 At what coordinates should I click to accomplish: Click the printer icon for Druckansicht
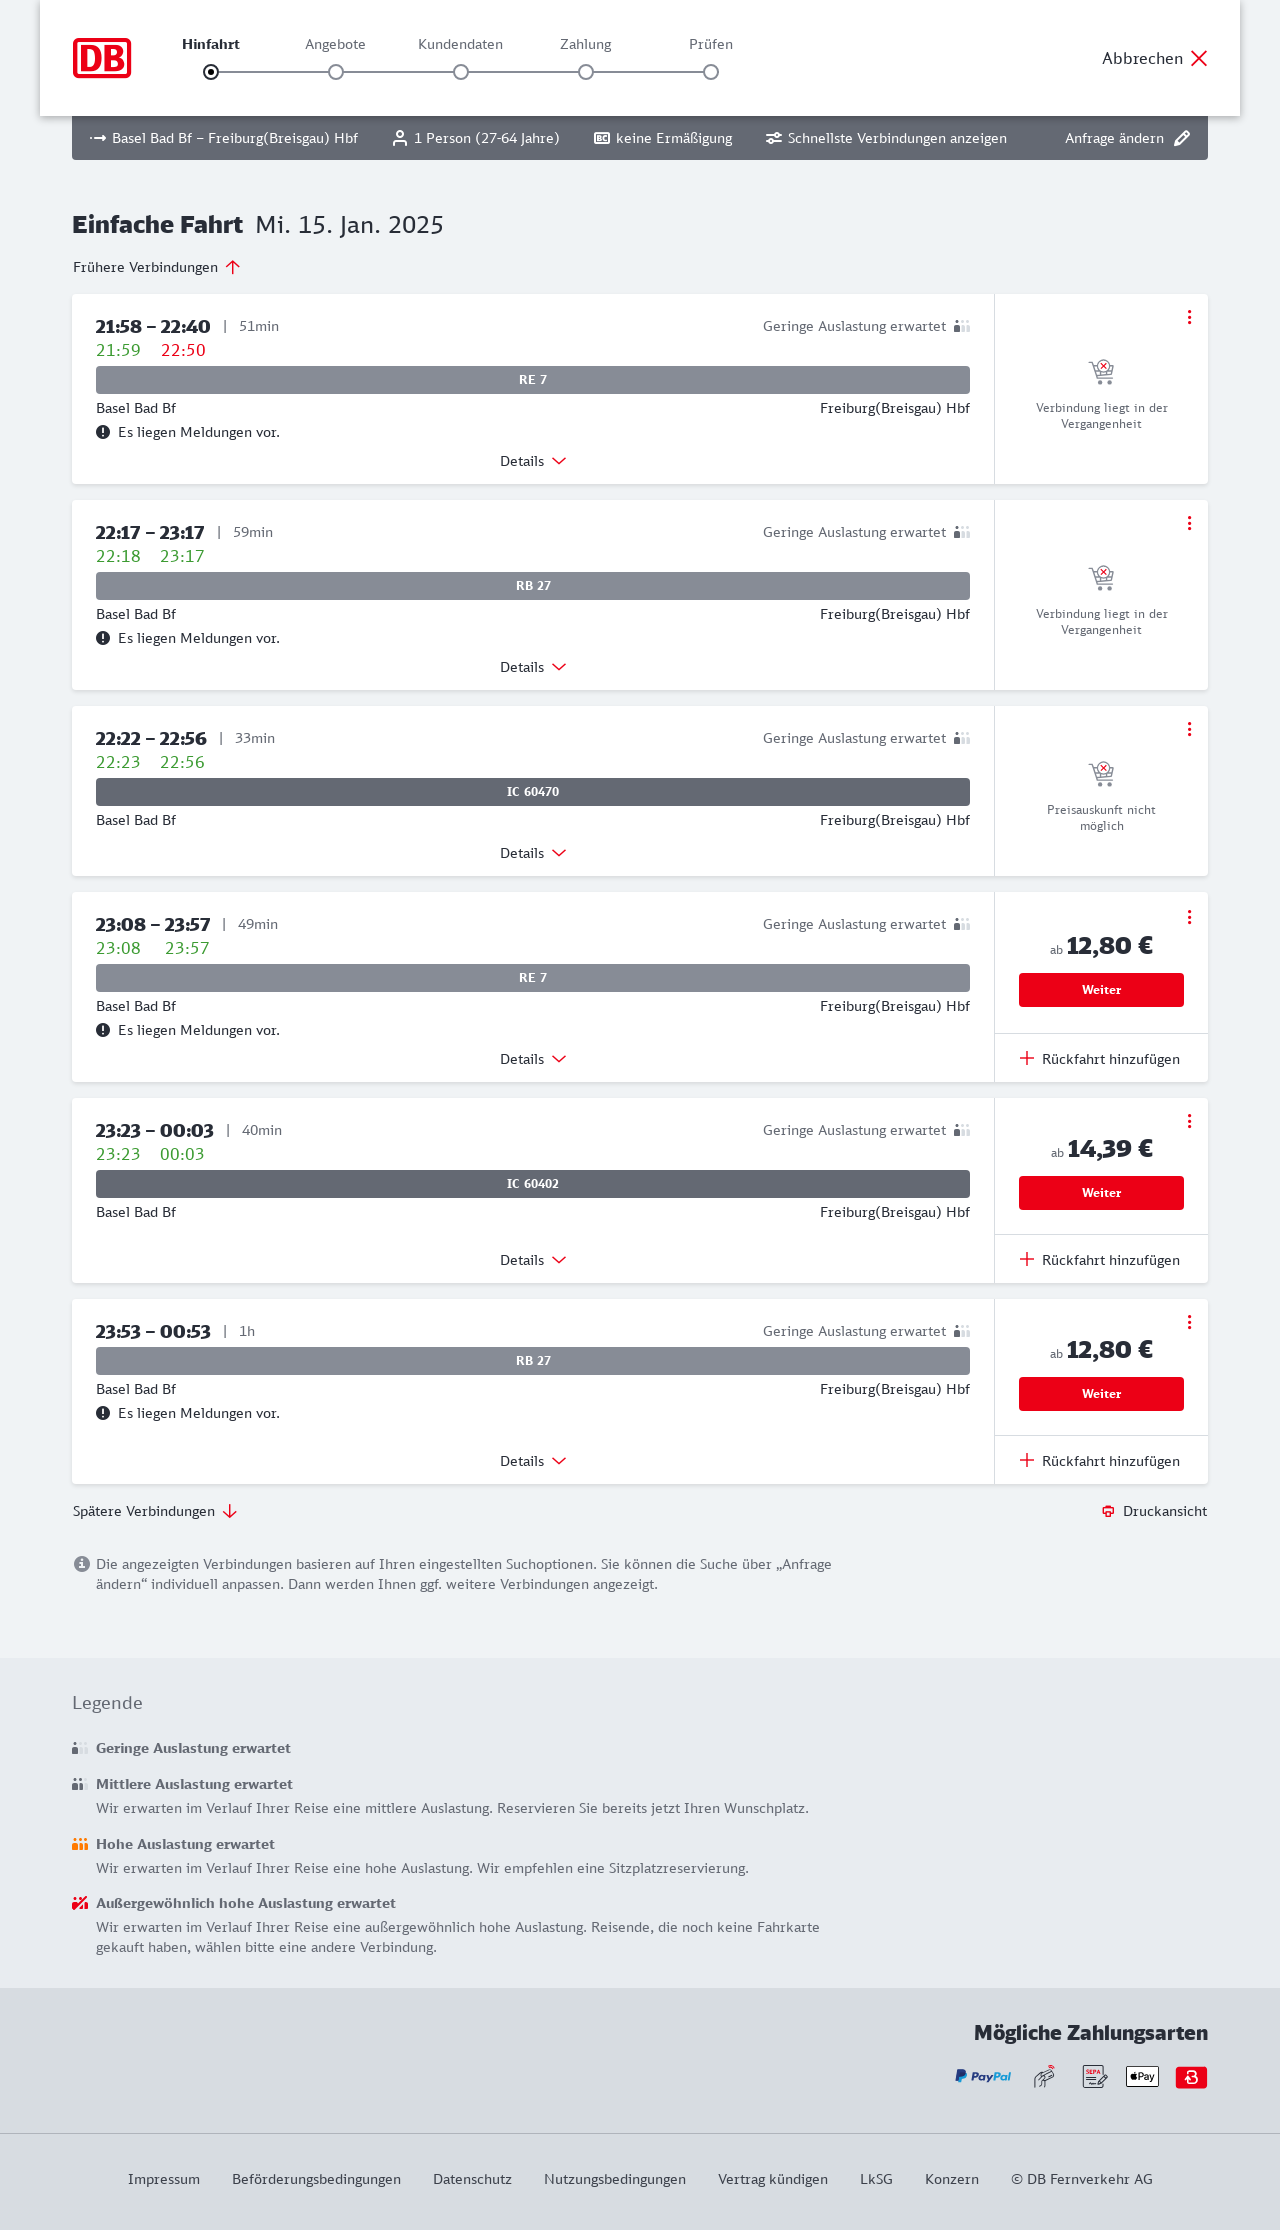(x=1108, y=1511)
